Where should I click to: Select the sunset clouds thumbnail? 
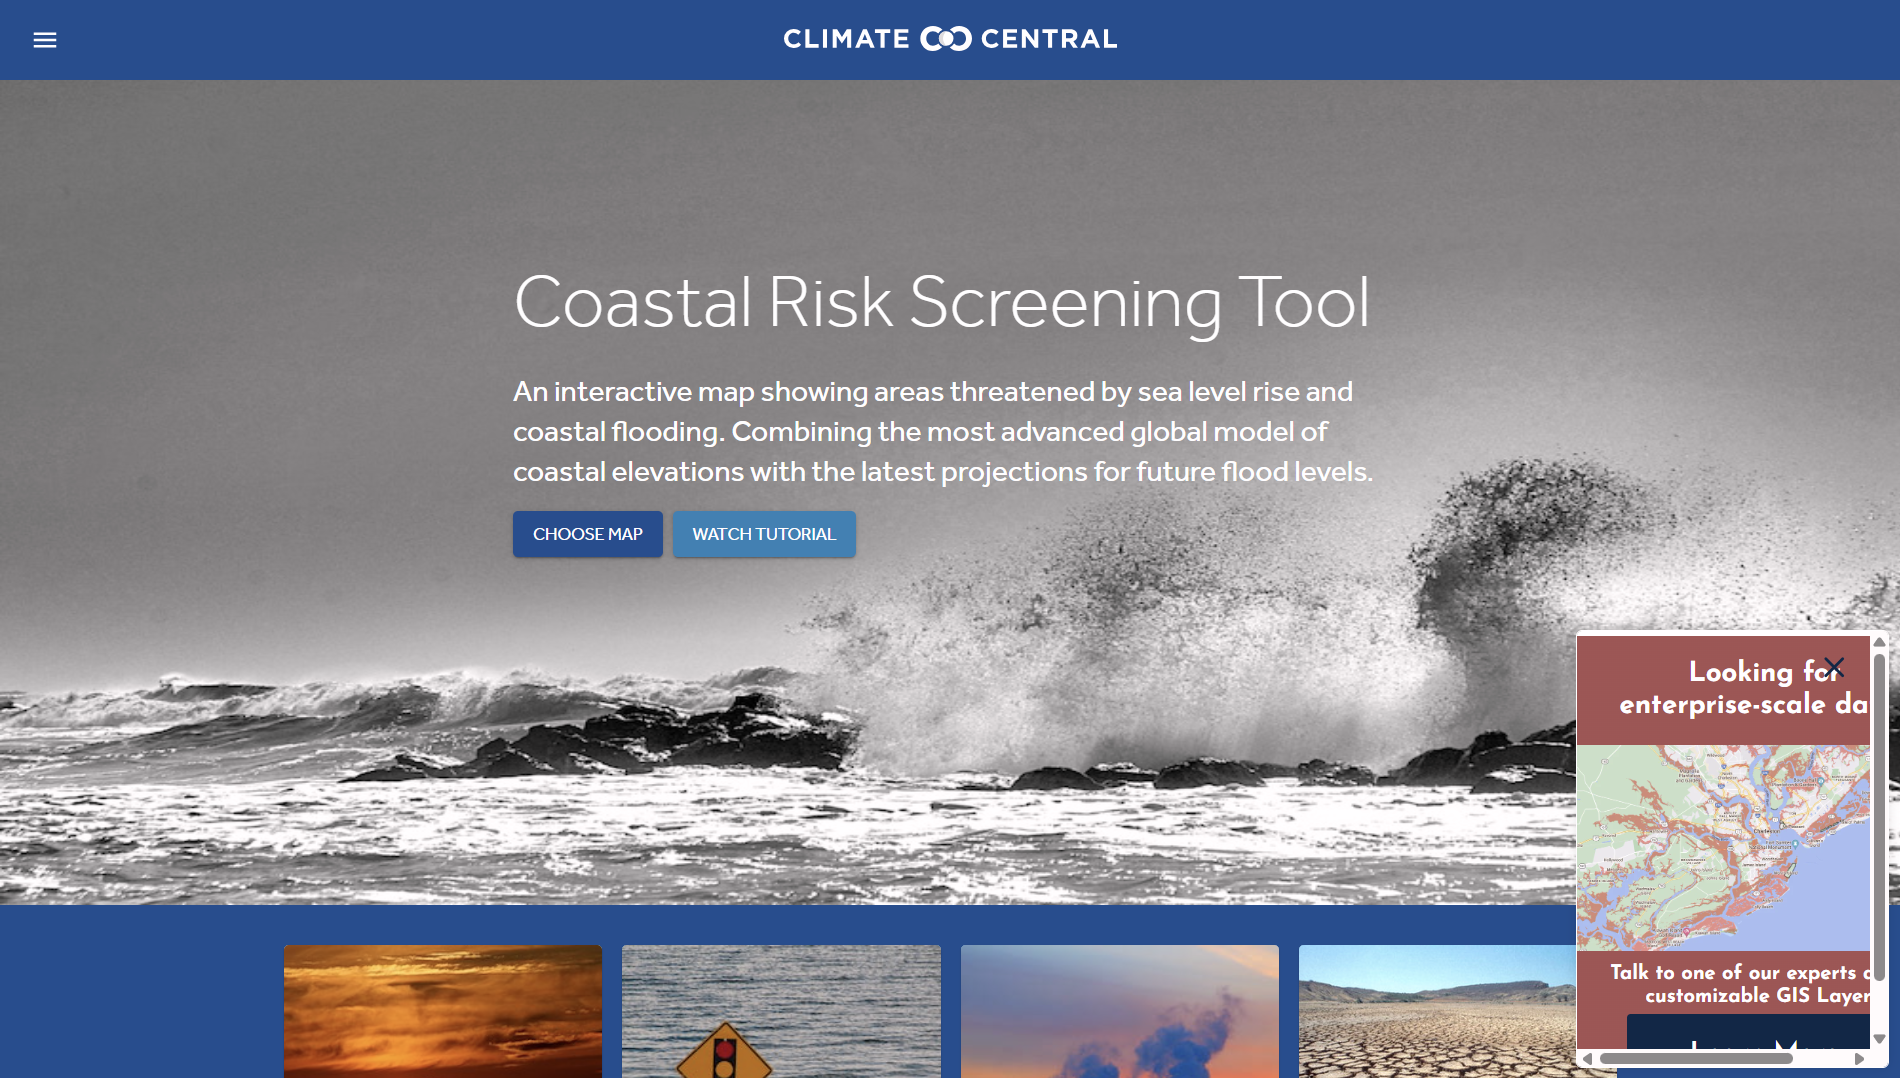click(x=442, y=1011)
